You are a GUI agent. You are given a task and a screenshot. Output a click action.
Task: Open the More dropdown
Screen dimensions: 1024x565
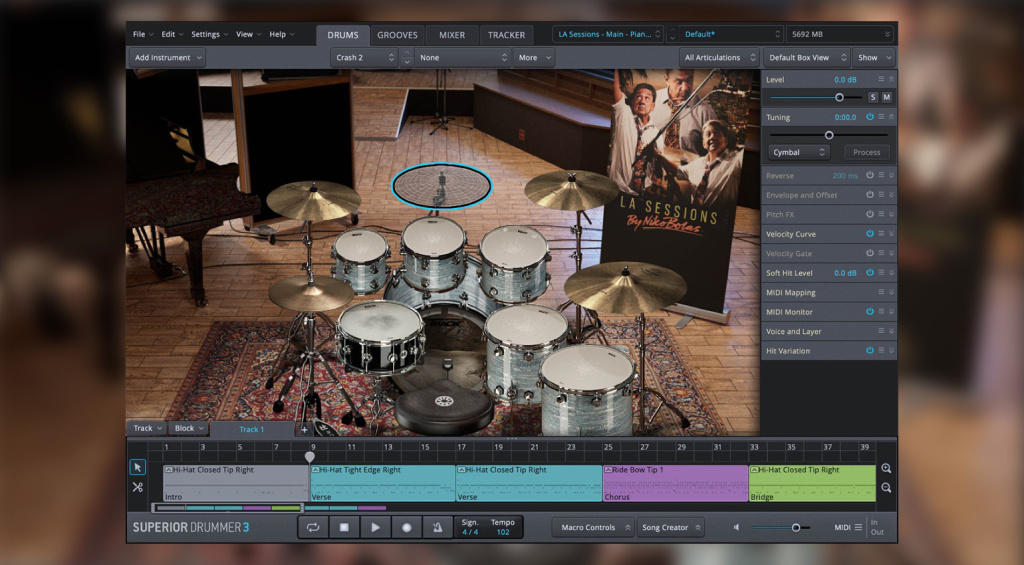pos(534,57)
